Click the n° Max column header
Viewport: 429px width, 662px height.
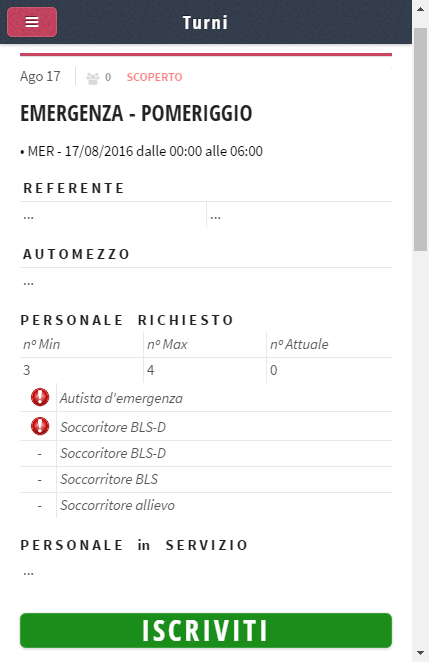(167, 345)
